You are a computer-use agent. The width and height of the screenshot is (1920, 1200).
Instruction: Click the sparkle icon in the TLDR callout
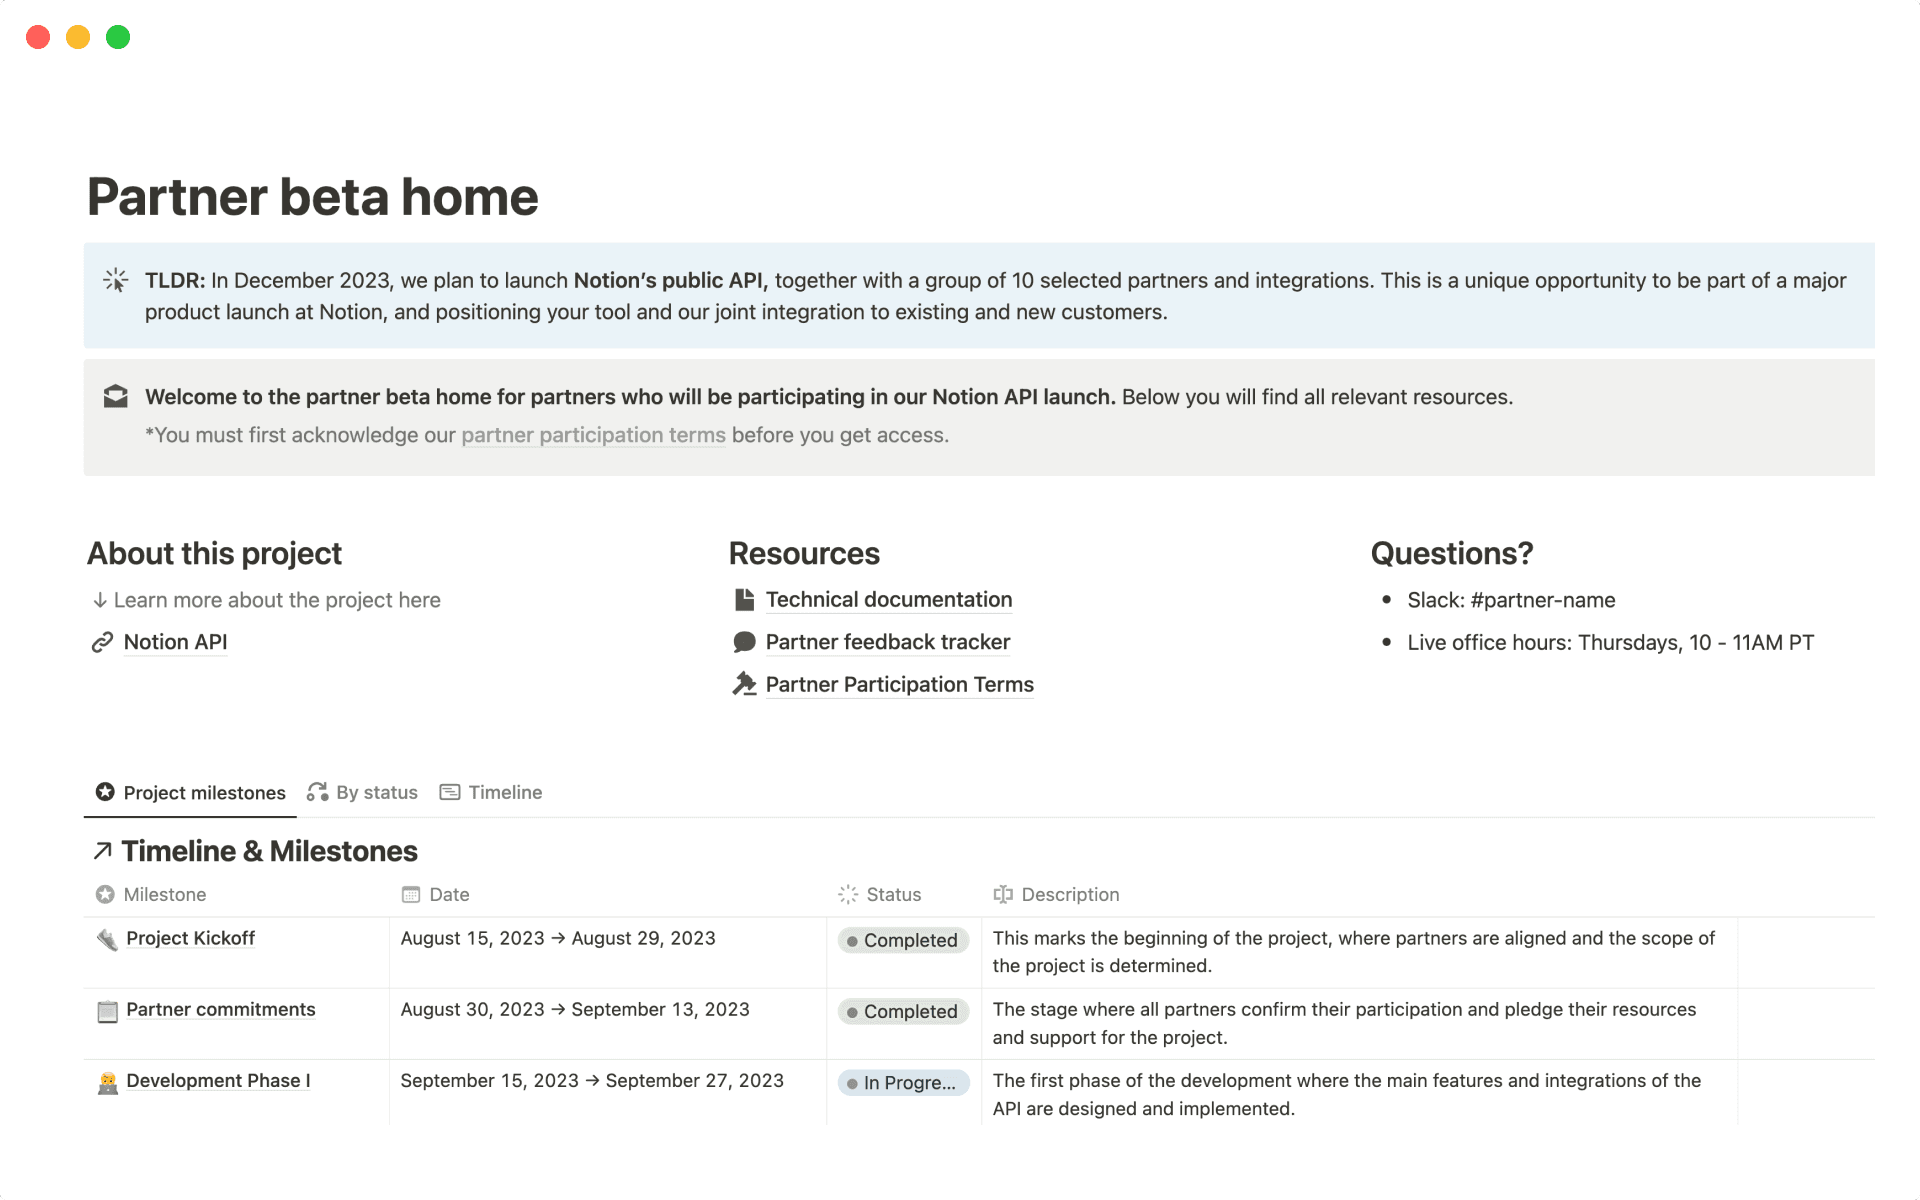pos(115,281)
